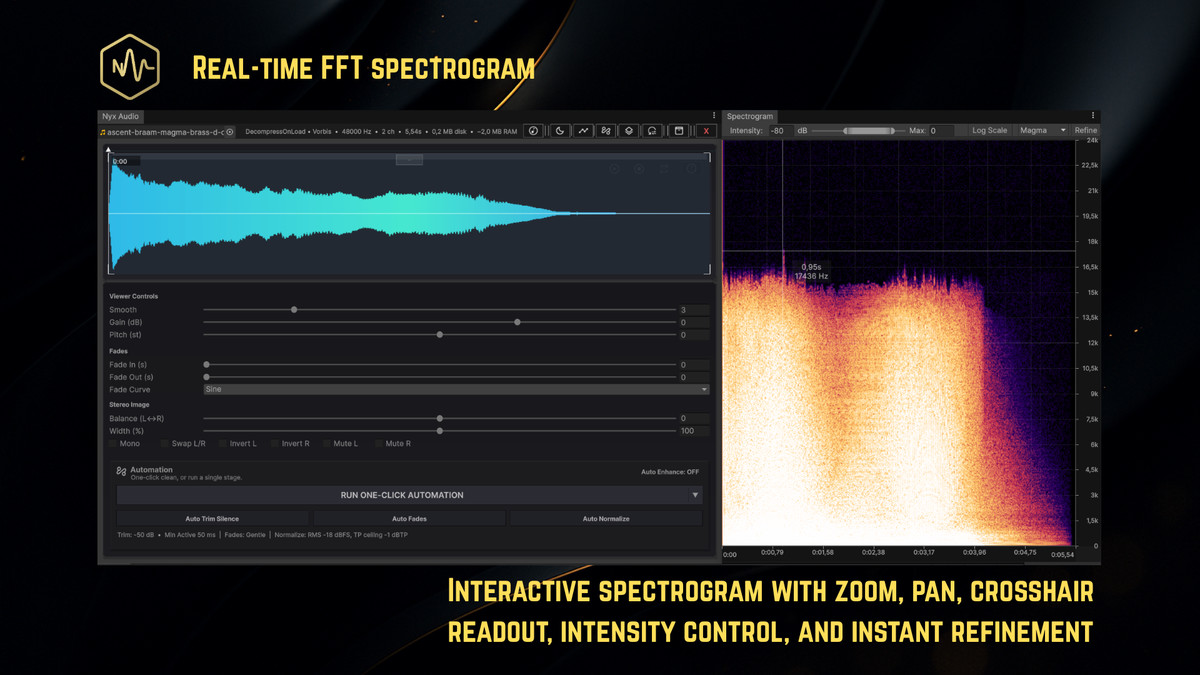The height and width of the screenshot is (675, 1200).
Task: Adjust the Intensity slider
Action: pyautogui.click(x=868, y=130)
